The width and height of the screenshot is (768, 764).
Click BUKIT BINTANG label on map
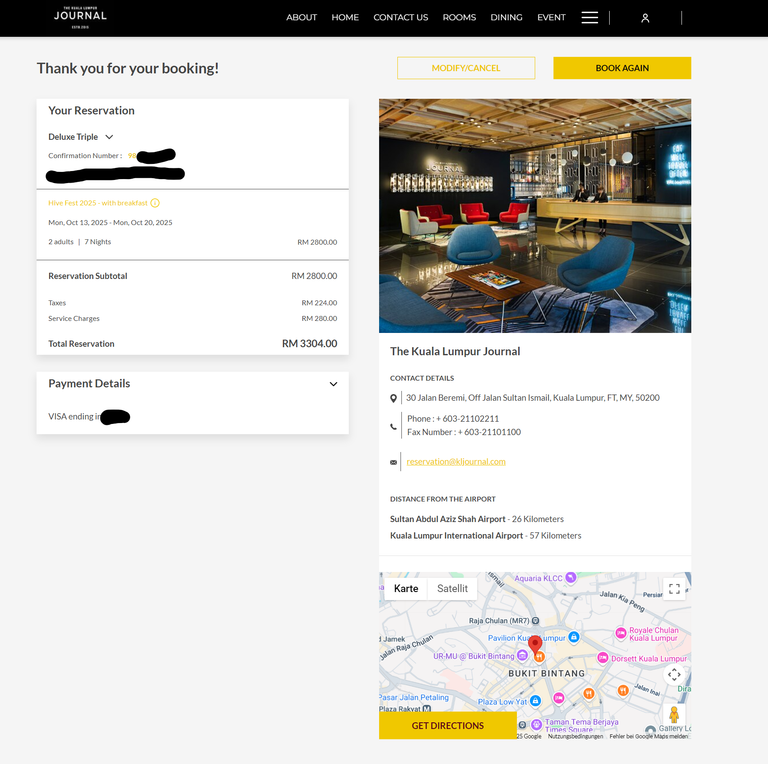pyautogui.click(x=547, y=673)
